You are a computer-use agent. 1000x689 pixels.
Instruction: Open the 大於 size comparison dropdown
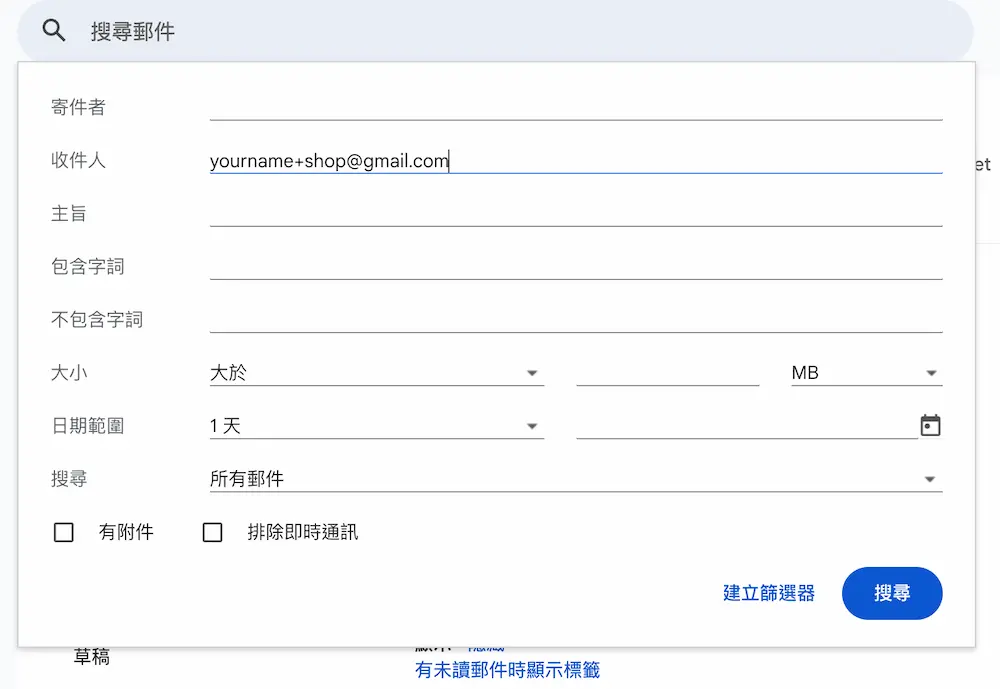375,371
